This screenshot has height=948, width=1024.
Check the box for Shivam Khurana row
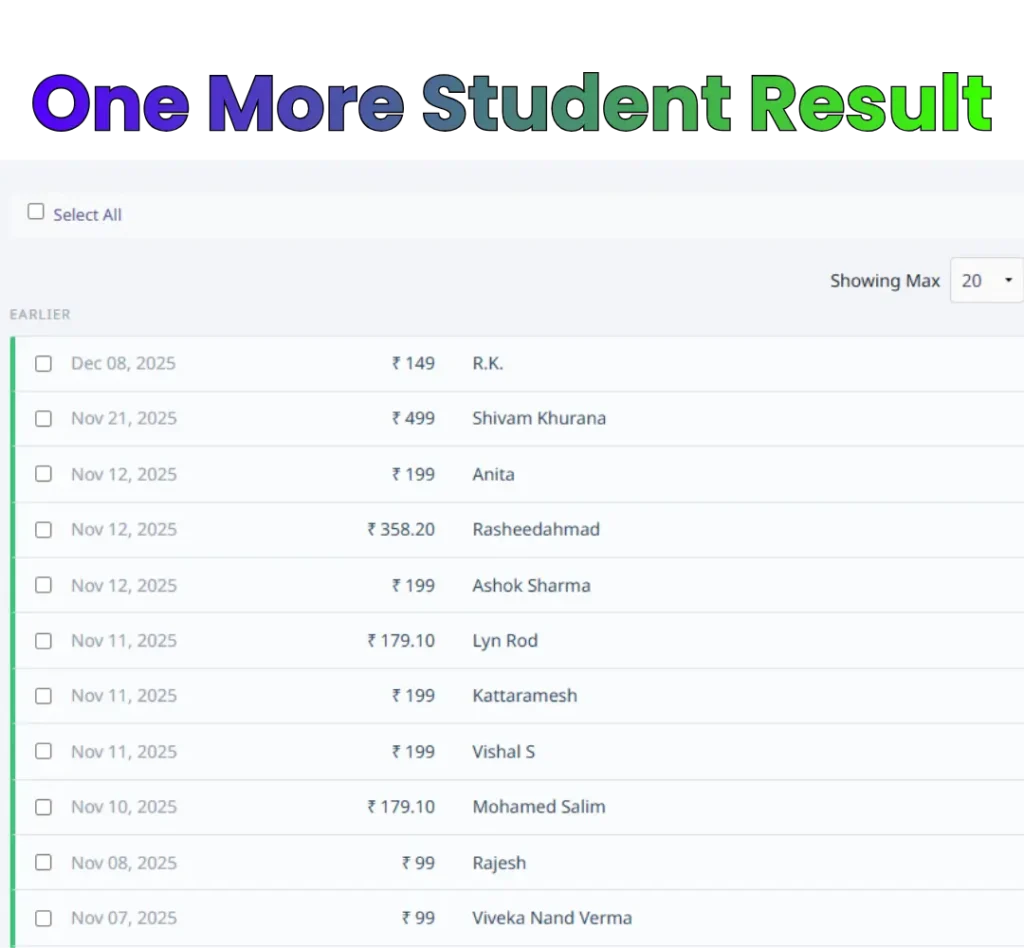click(x=43, y=419)
